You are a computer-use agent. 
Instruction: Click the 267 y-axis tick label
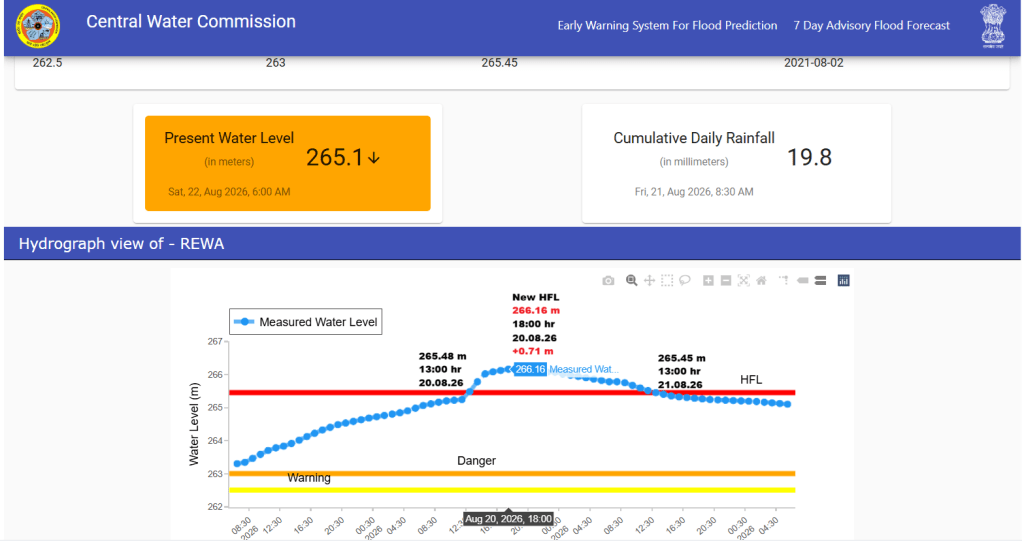pyautogui.click(x=215, y=341)
